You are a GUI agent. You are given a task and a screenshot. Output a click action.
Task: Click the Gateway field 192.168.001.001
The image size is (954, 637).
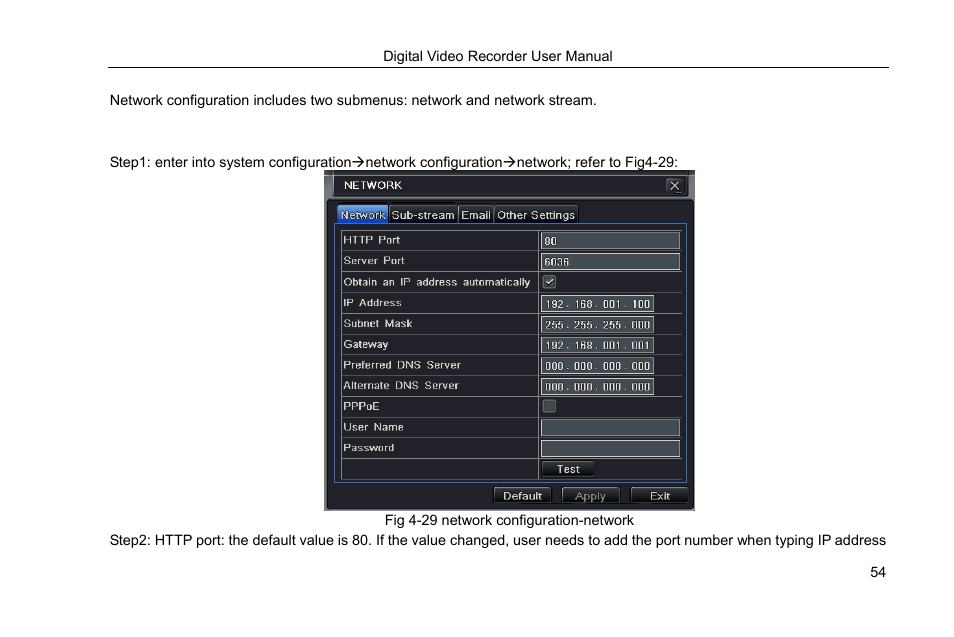point(597,345)
